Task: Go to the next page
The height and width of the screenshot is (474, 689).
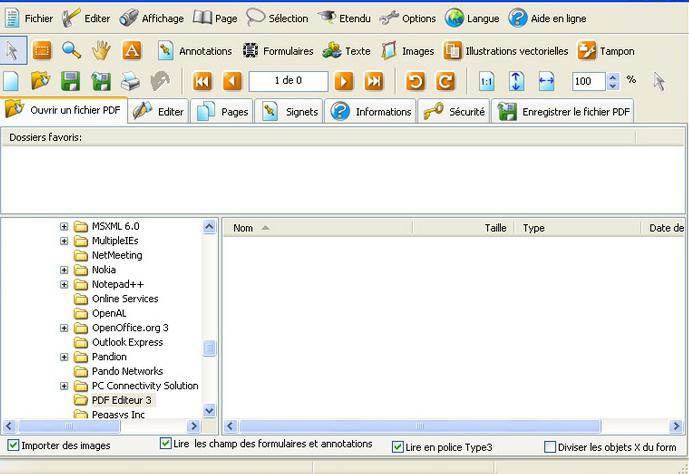Action: (x=344, y=81)
